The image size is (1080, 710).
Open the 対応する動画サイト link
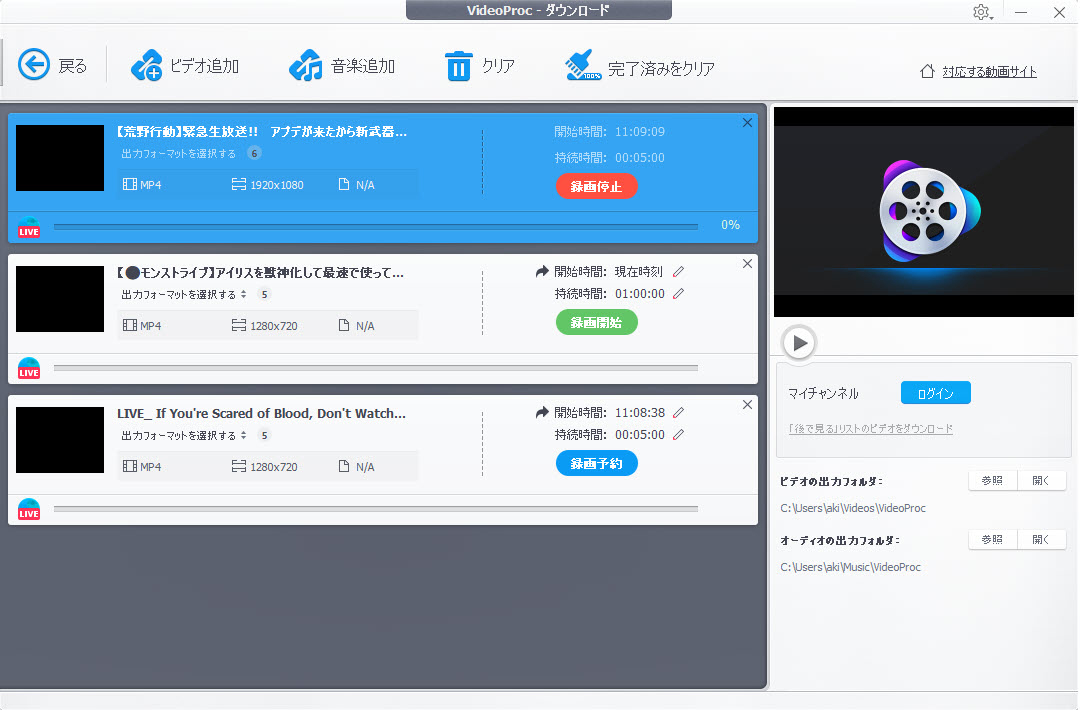pos(989,72)
